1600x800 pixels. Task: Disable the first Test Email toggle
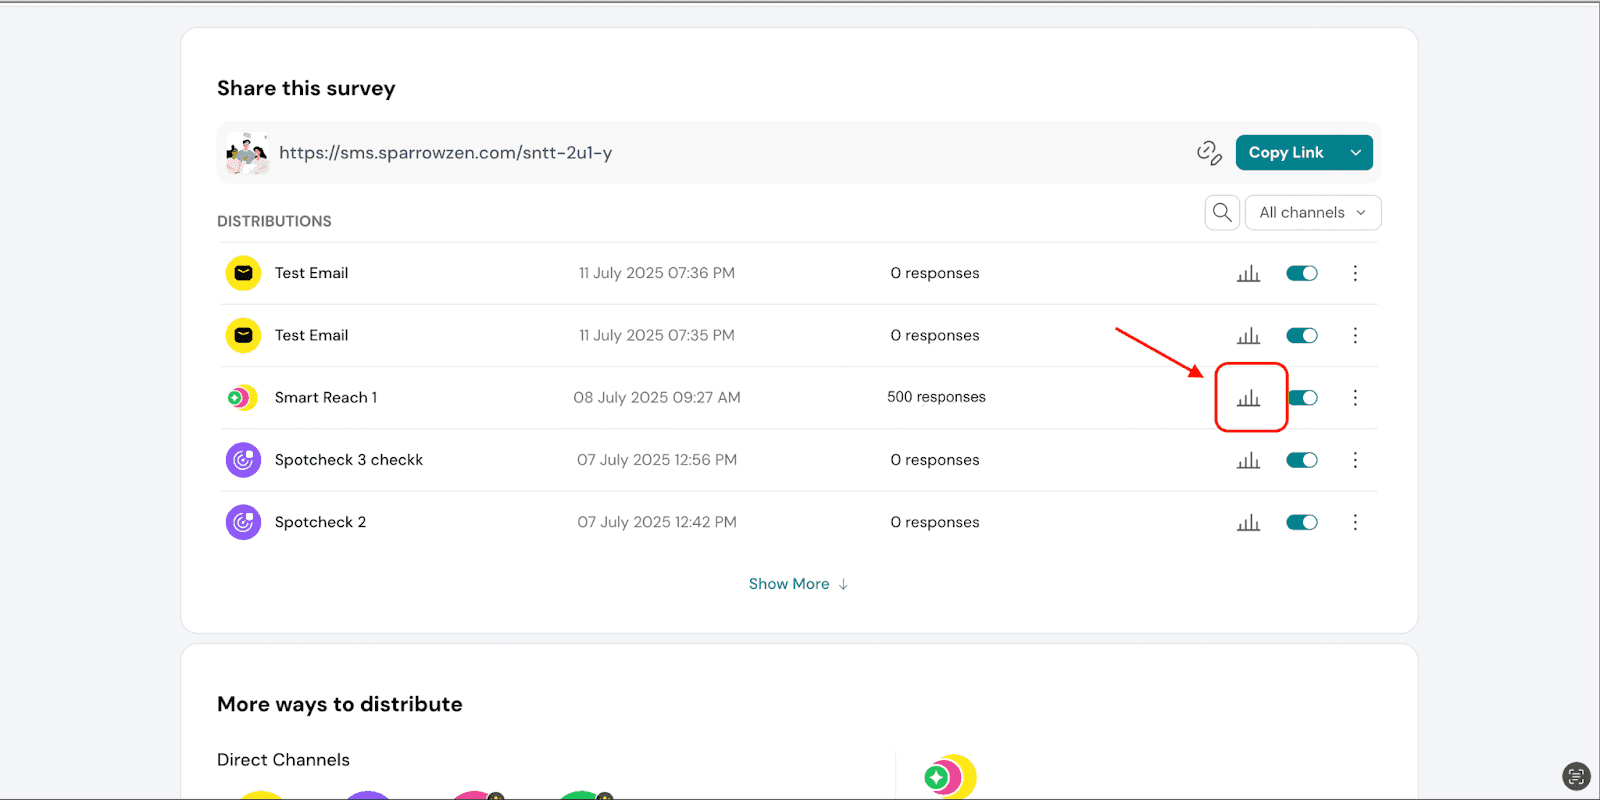(x=1301, y=273)
